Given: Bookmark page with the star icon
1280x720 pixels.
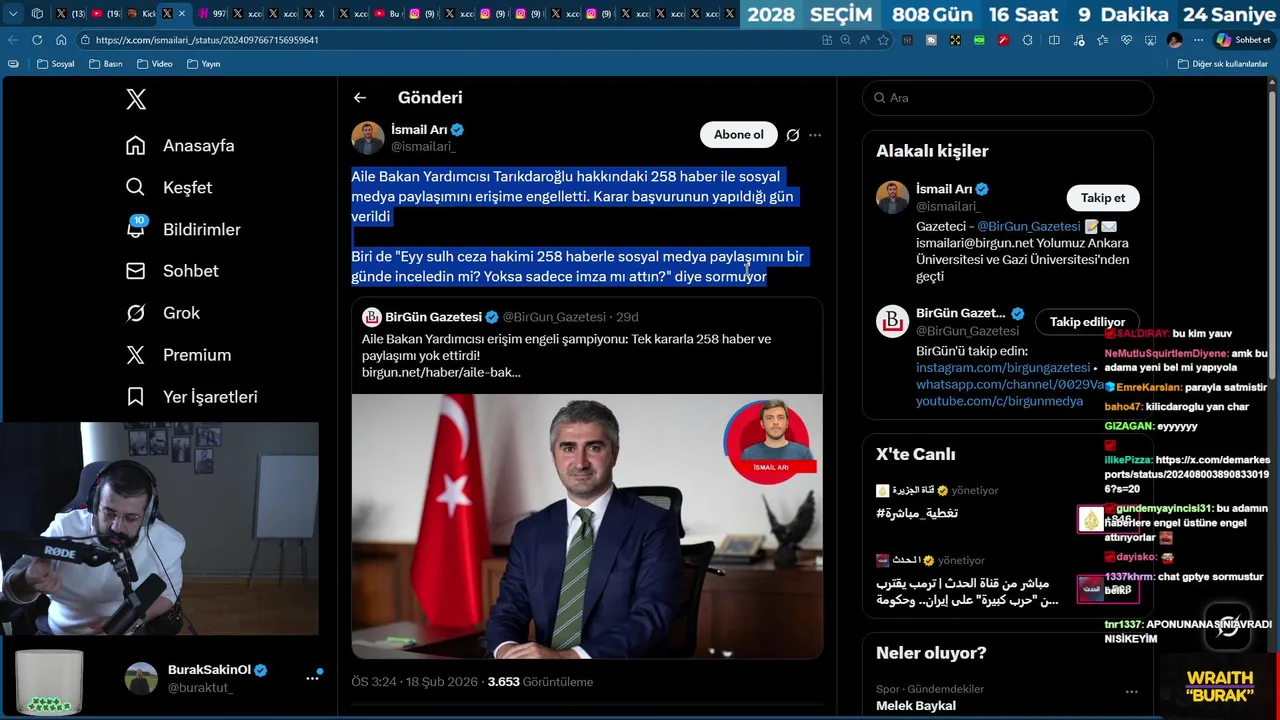Looking at the screenshot, I should point(883,40).
